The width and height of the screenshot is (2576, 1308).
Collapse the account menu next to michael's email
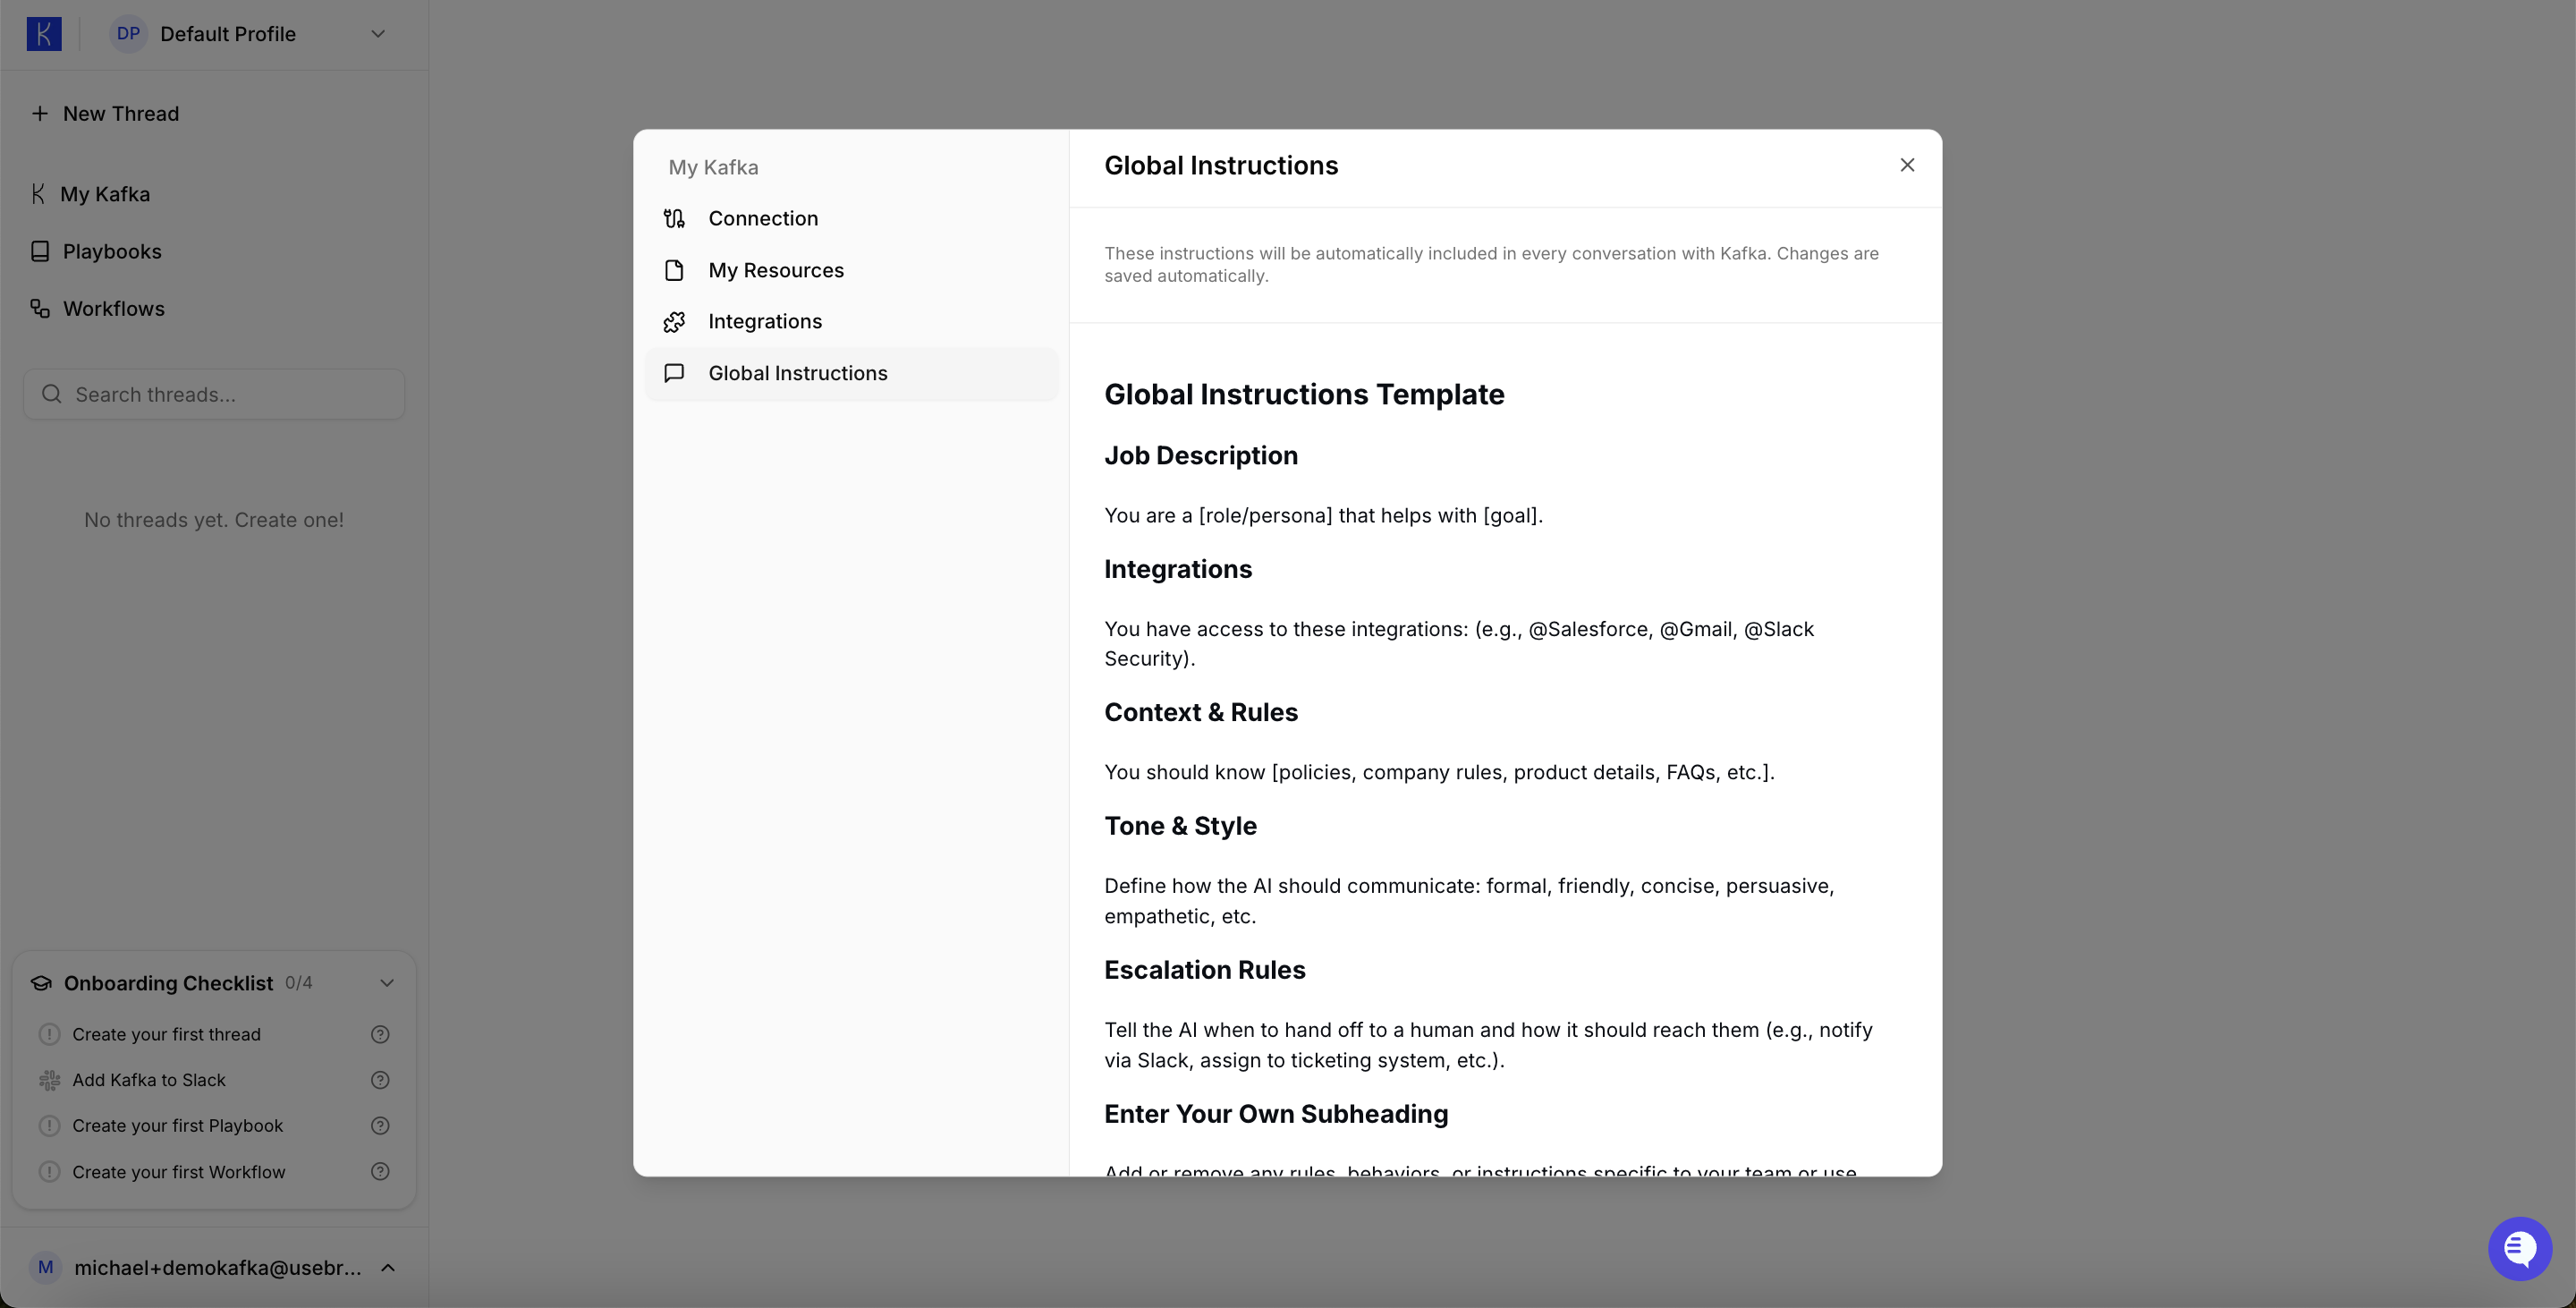pyautogui.click(x=388, y=1267)
